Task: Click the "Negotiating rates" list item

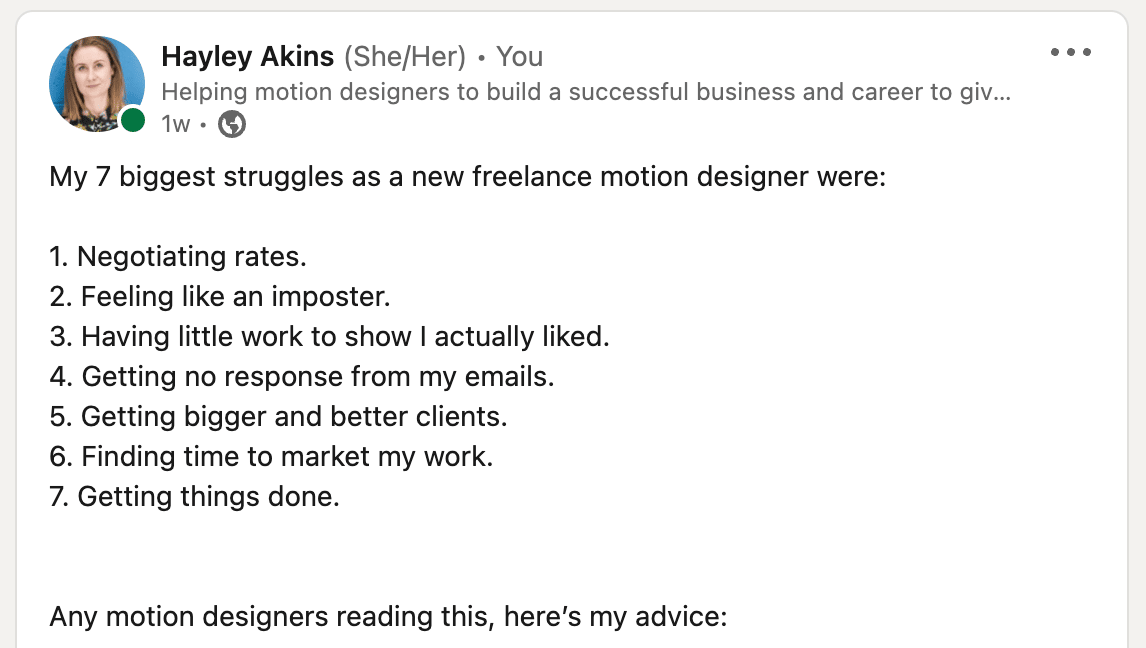Action: 178,256
